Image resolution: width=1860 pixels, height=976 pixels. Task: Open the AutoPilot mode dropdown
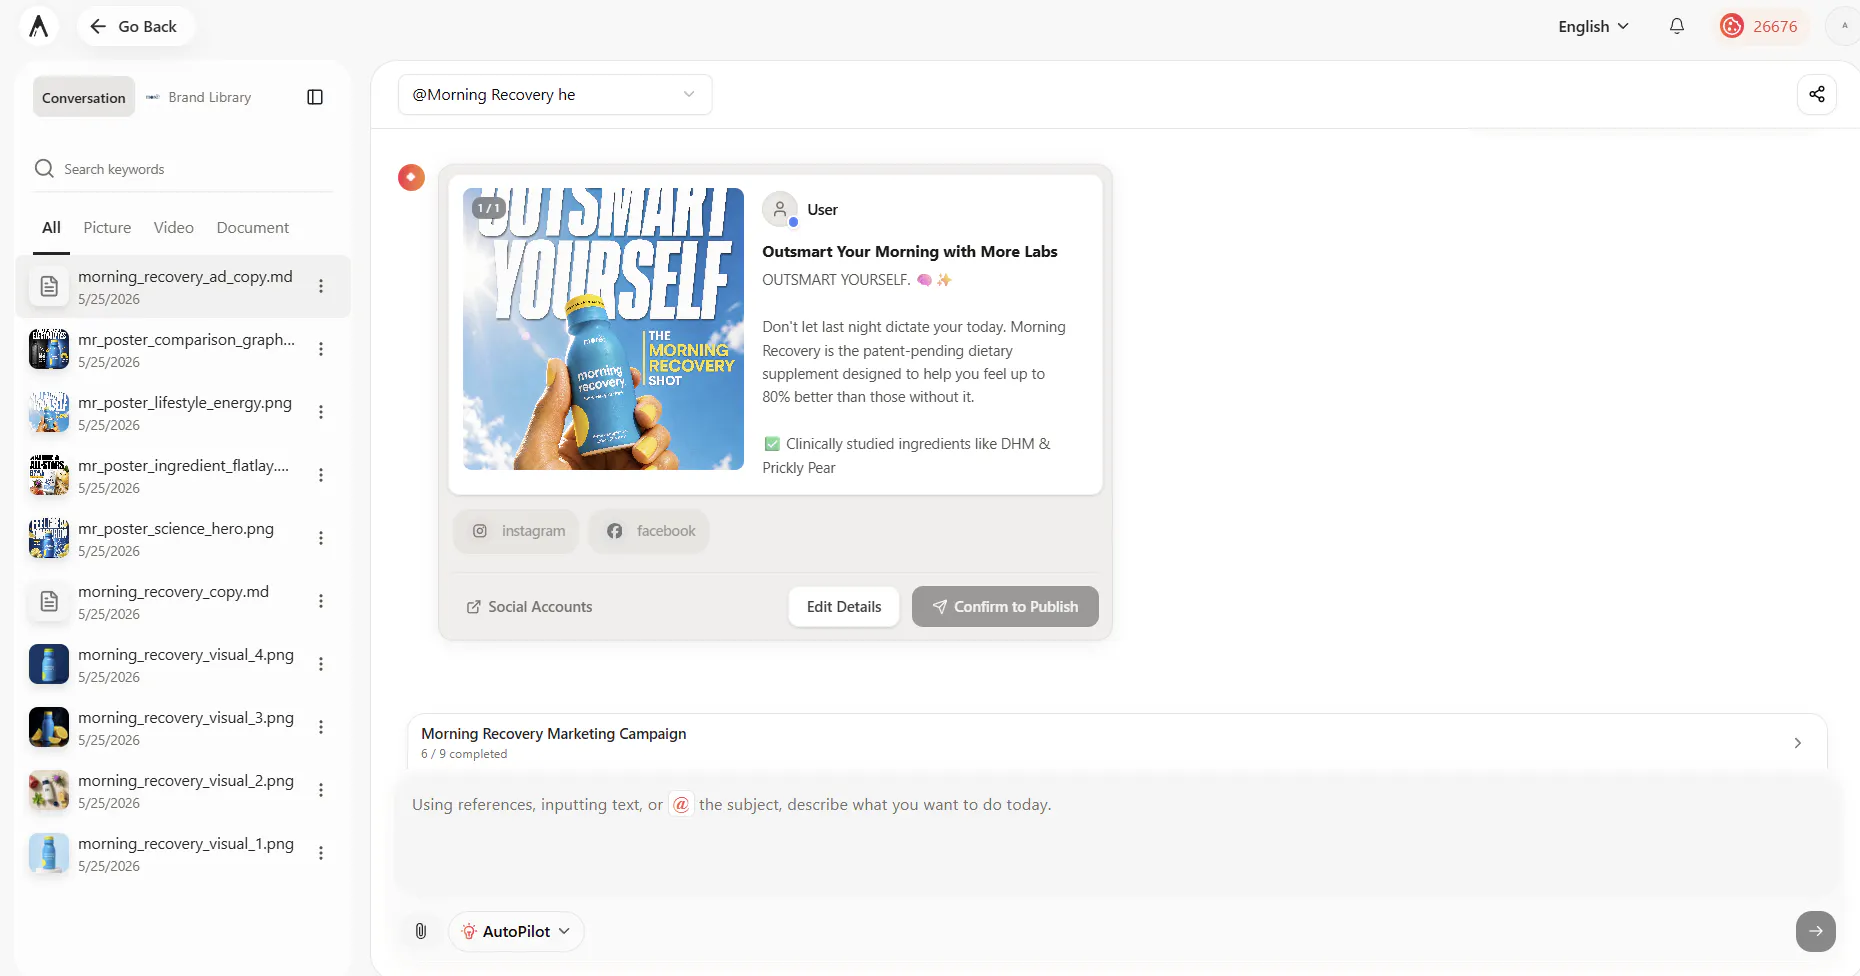(x=516, y=931)
